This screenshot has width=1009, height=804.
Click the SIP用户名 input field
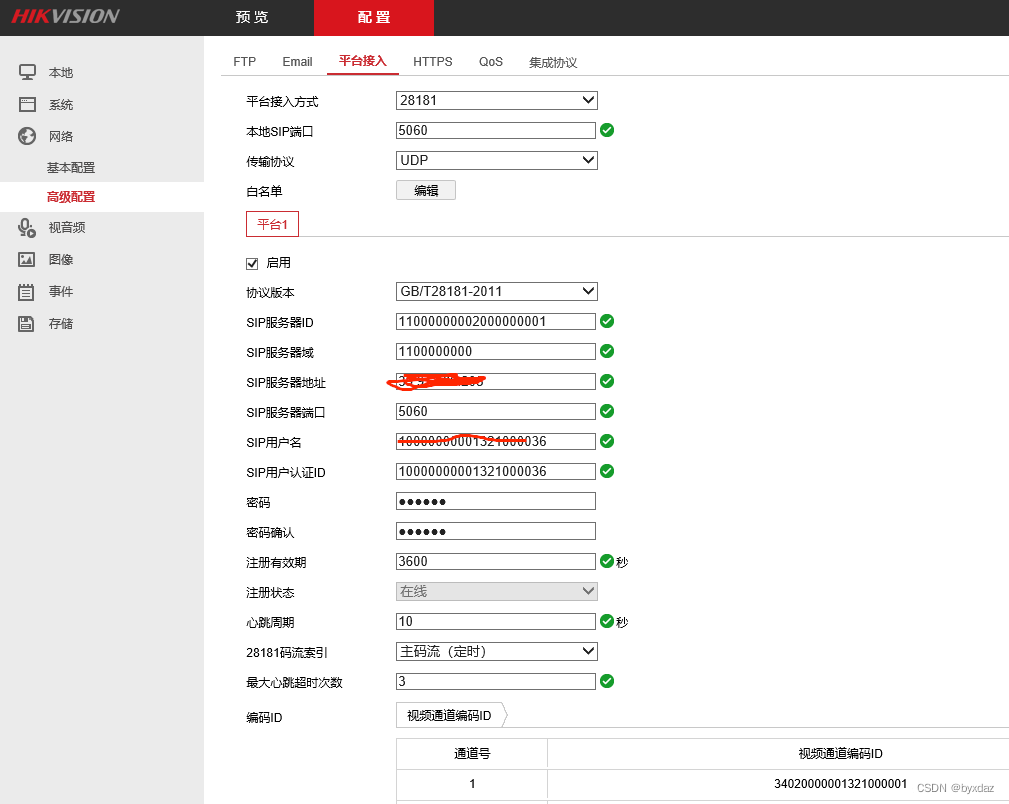pyautogui.click(x=495, y=441)
